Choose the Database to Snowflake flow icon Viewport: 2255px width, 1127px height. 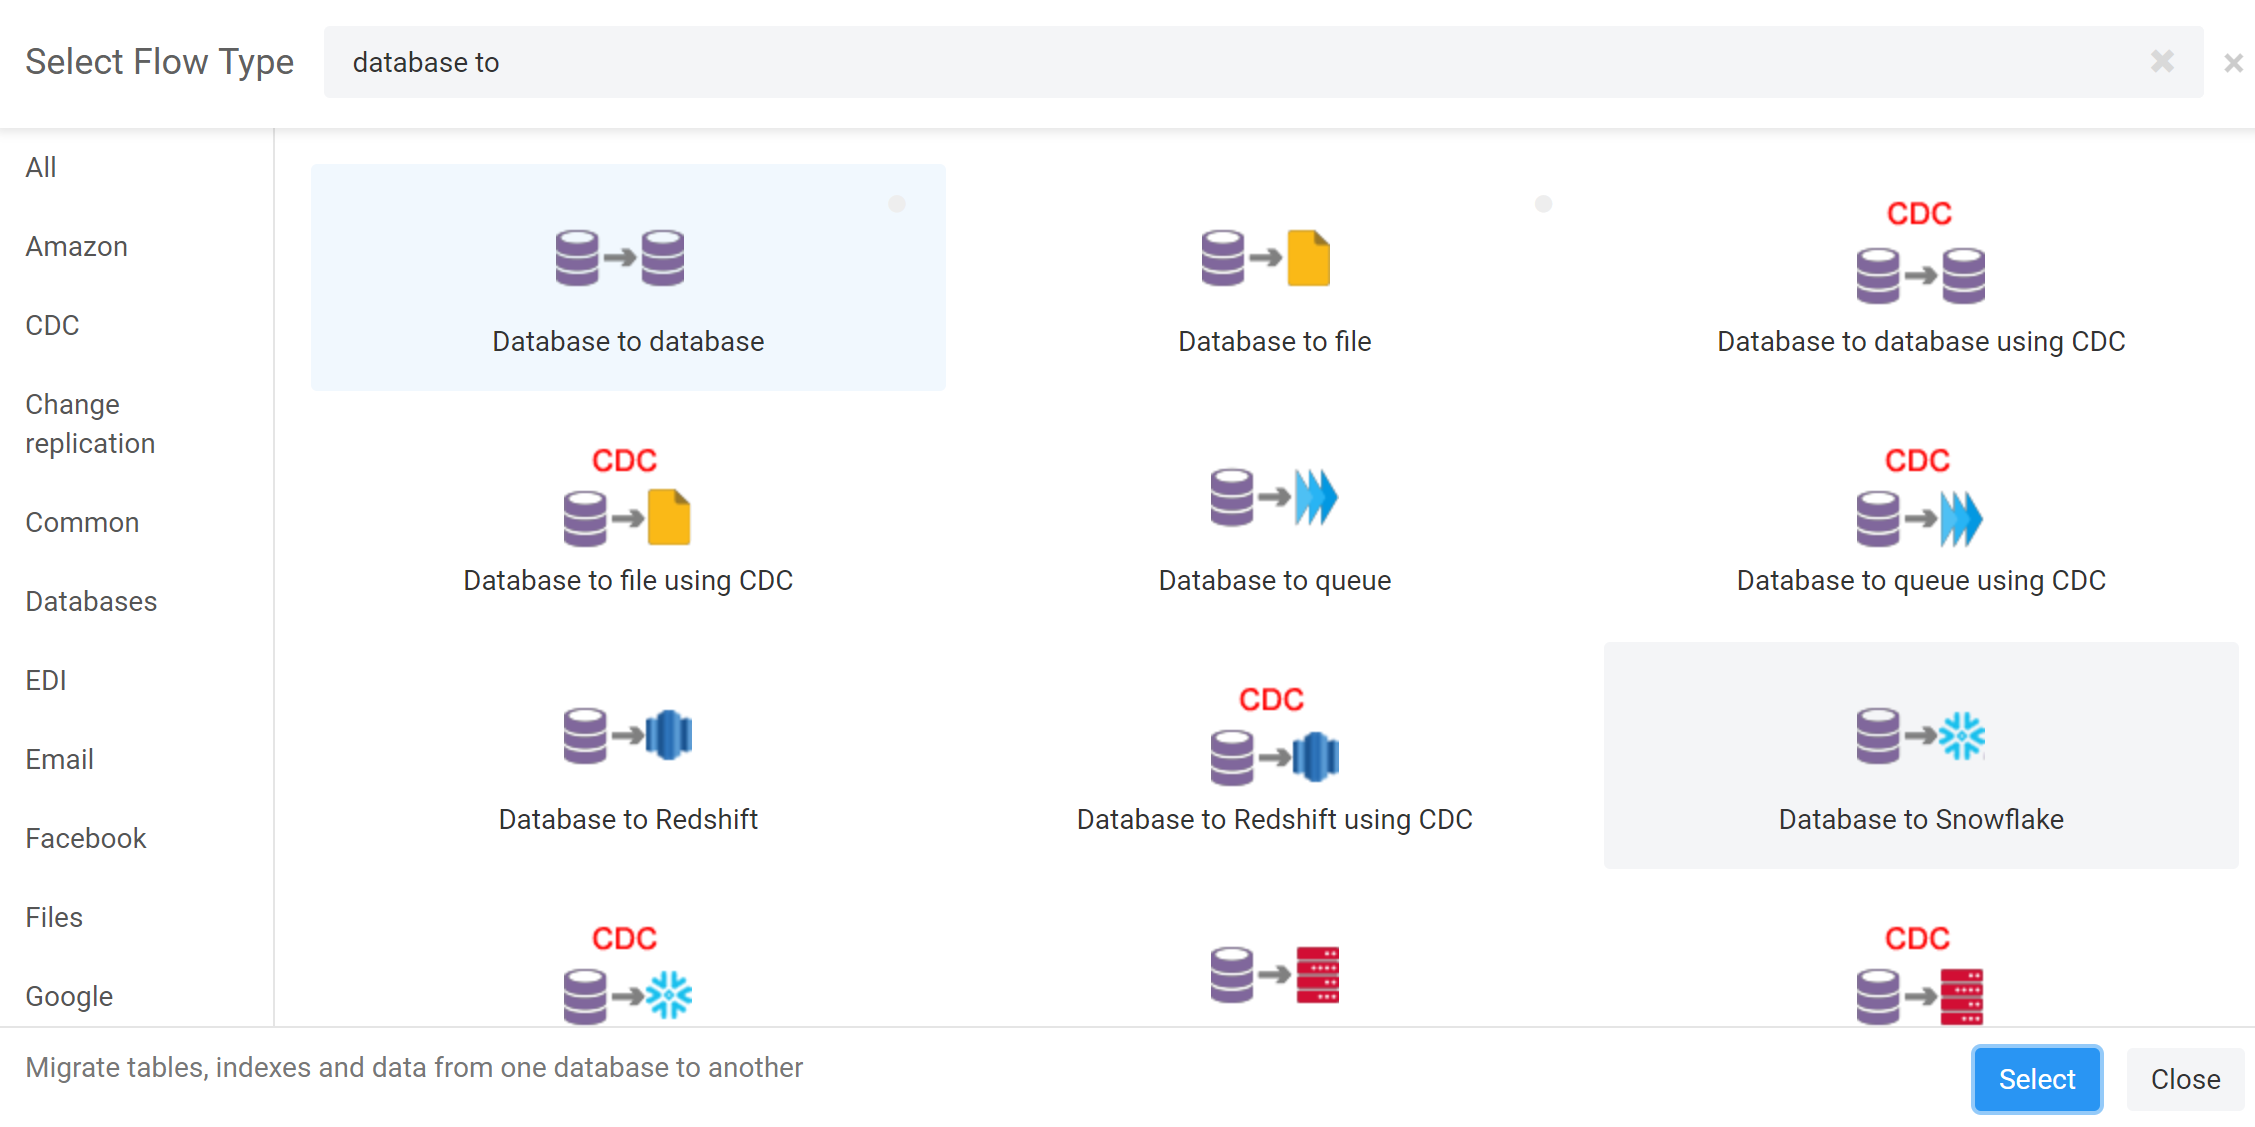[1920, 735]
